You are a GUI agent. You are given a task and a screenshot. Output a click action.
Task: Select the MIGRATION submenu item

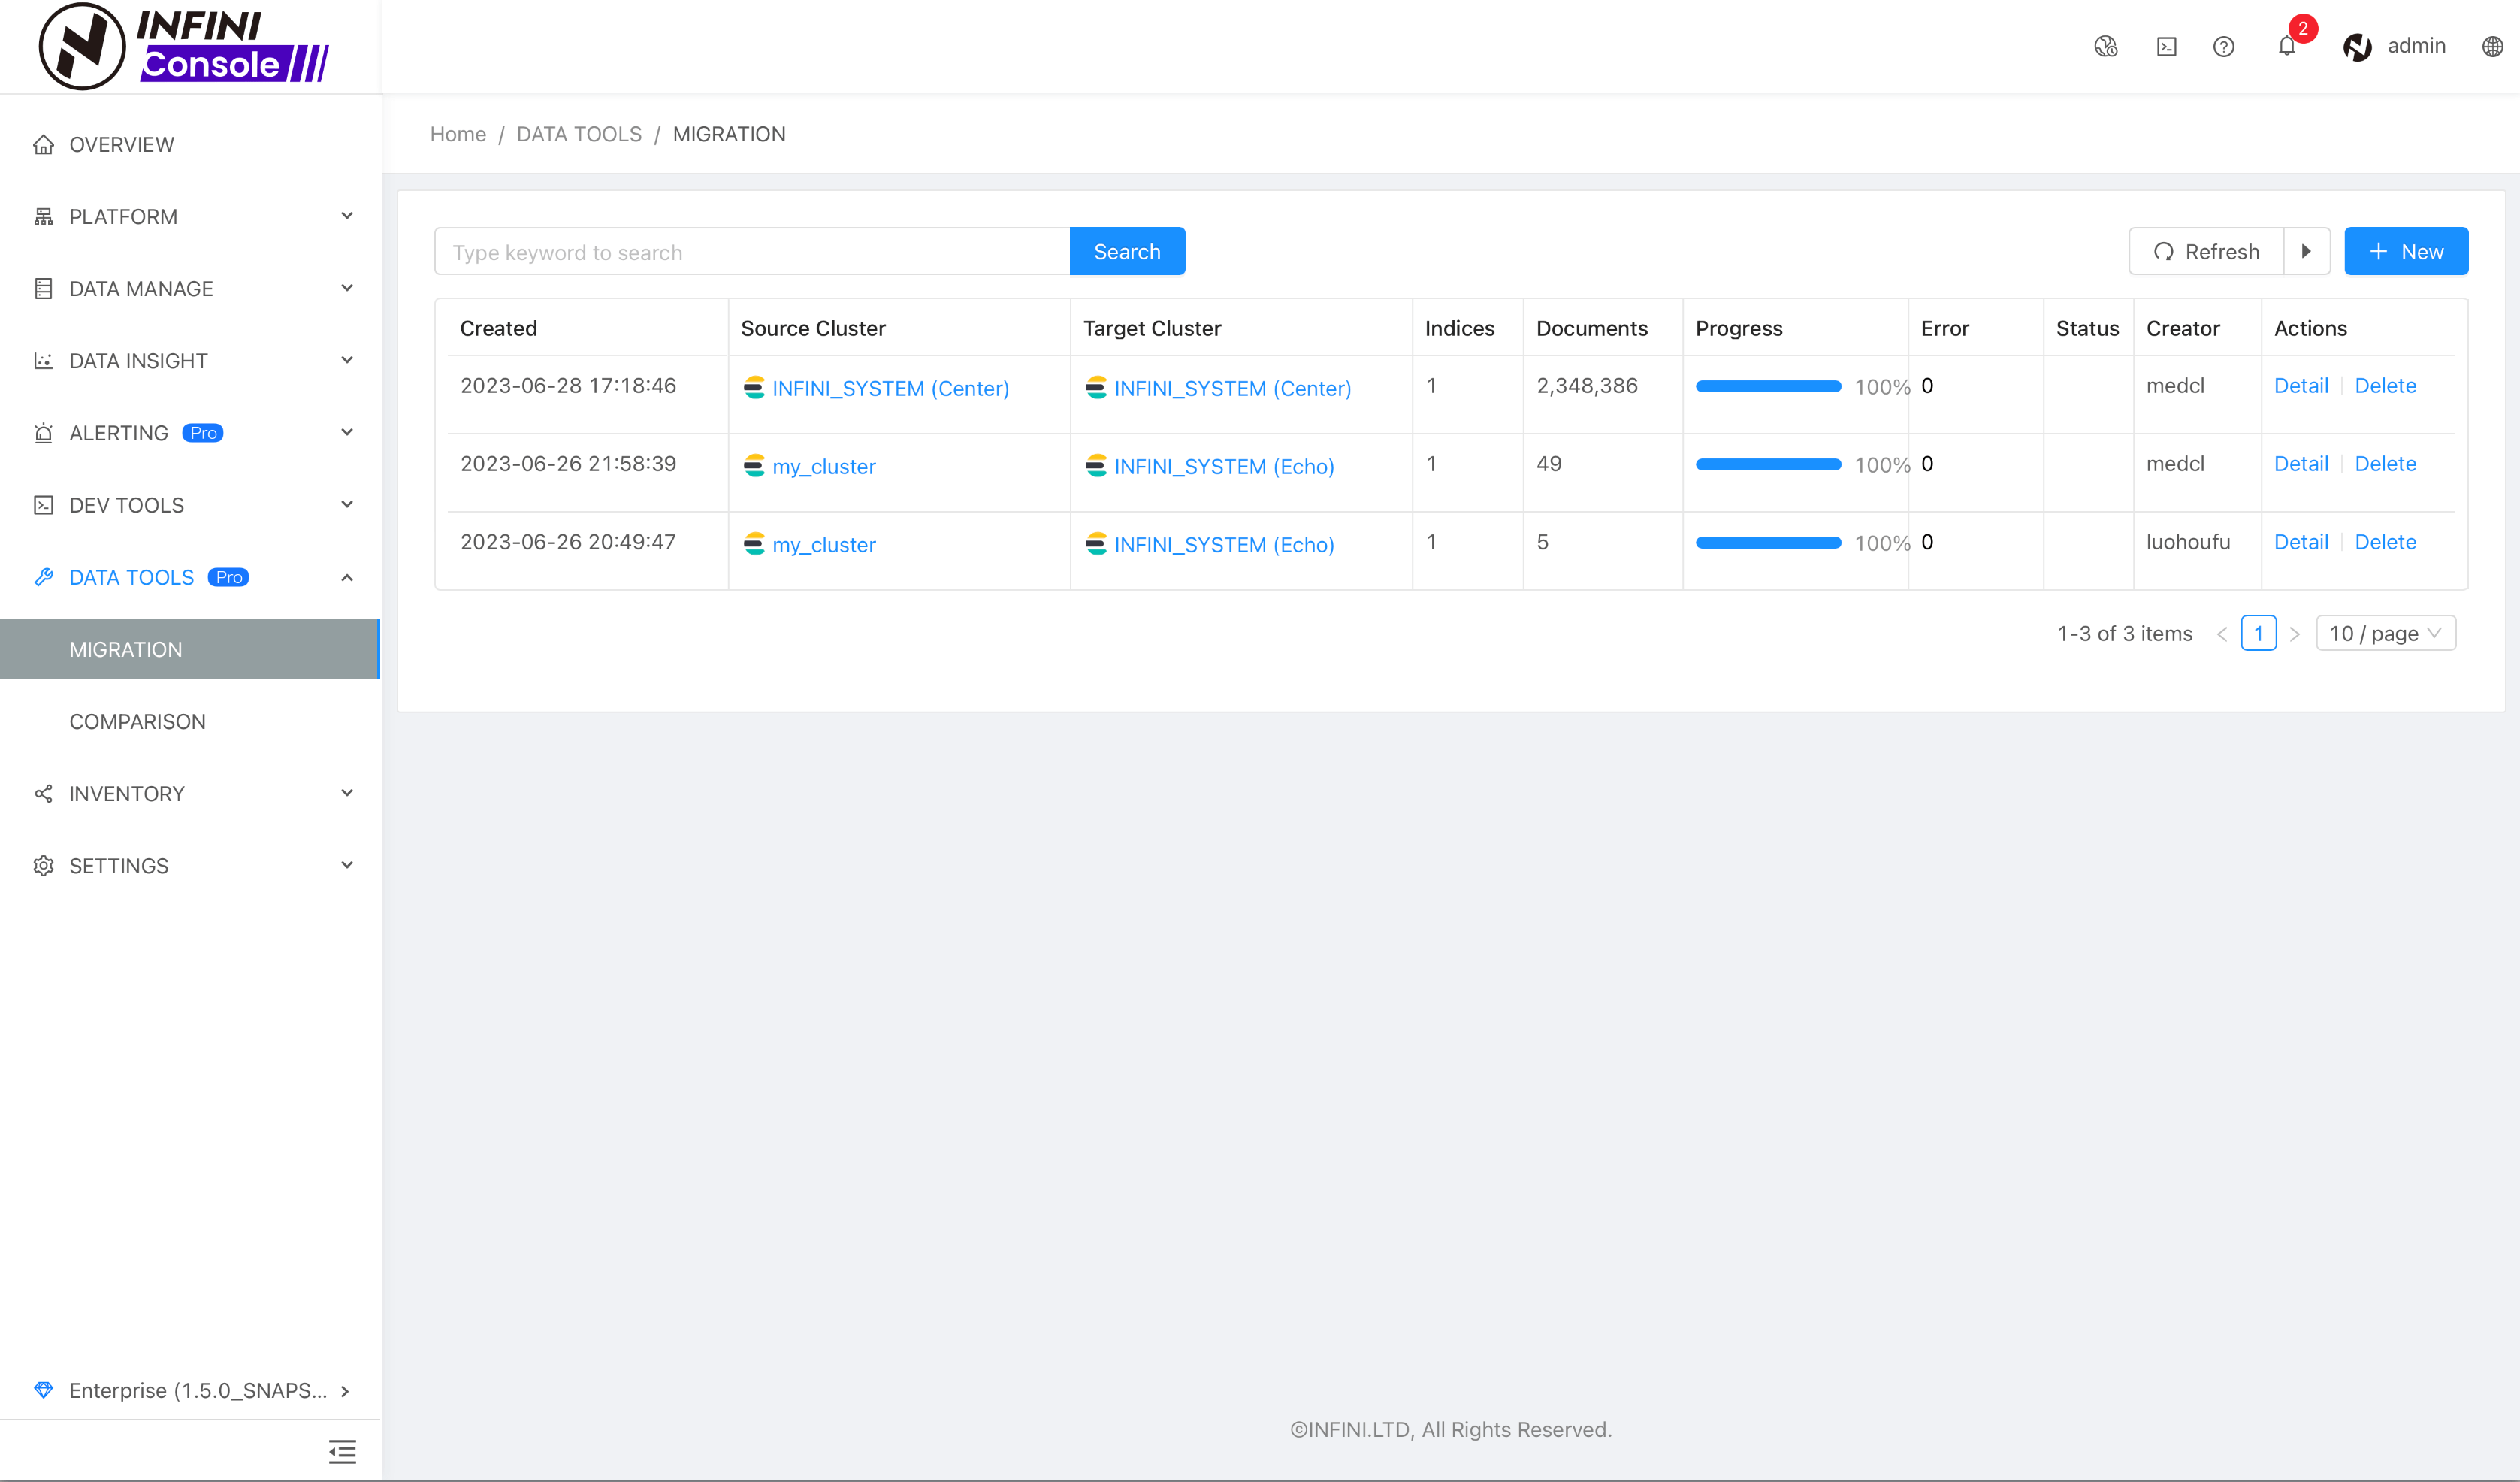190,649
